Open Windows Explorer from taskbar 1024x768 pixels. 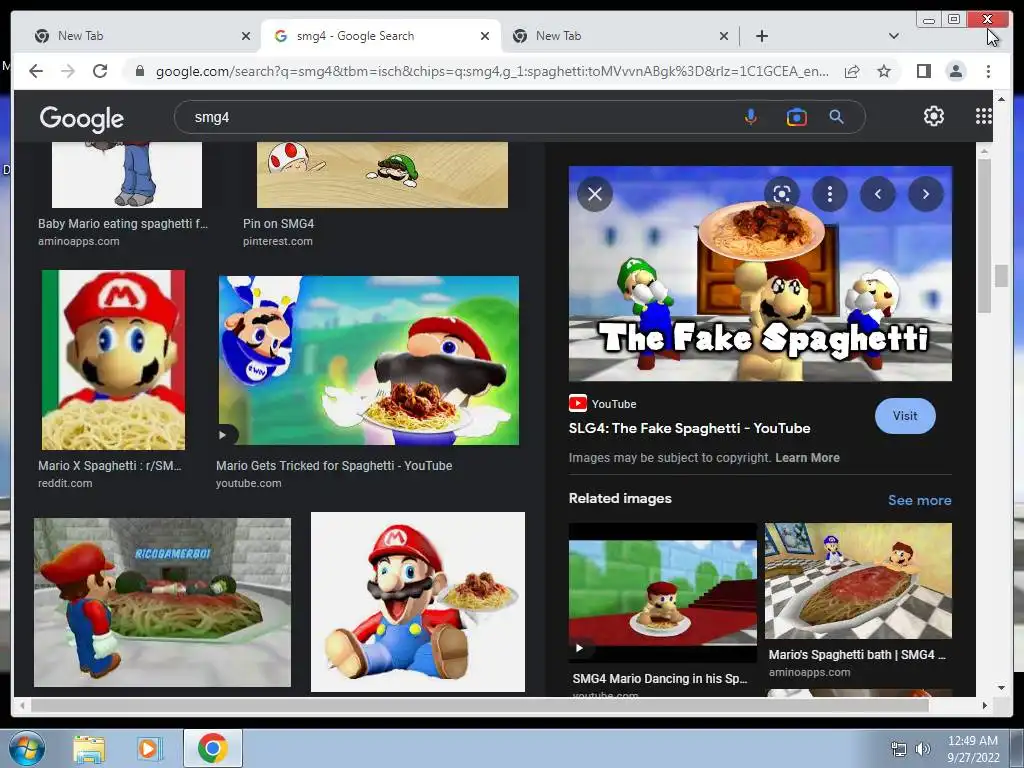89,749
